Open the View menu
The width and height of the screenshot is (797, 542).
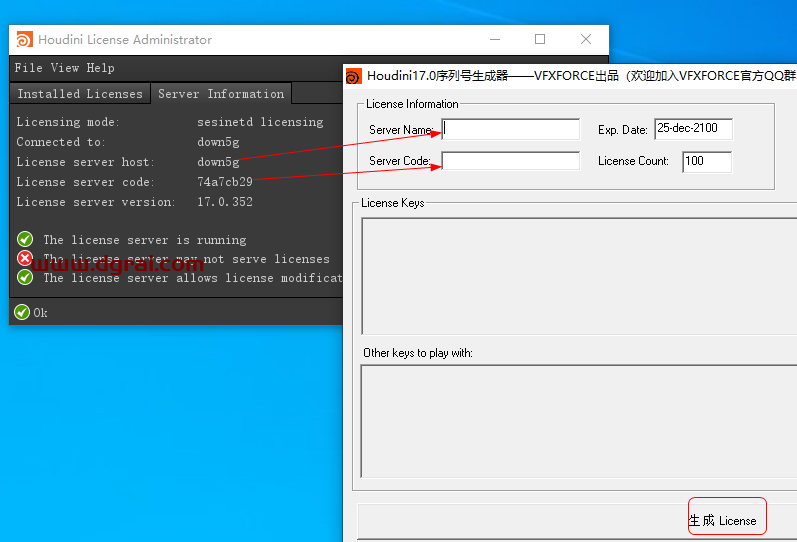pyautogui.click(x=65, y=68)
